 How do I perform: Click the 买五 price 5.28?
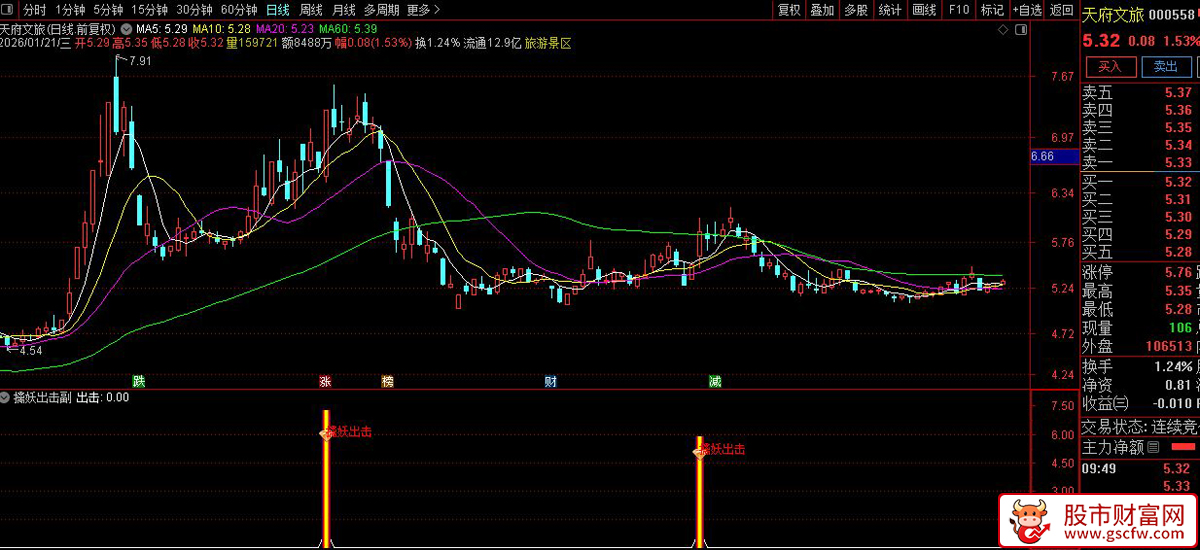click(1177, 252)
